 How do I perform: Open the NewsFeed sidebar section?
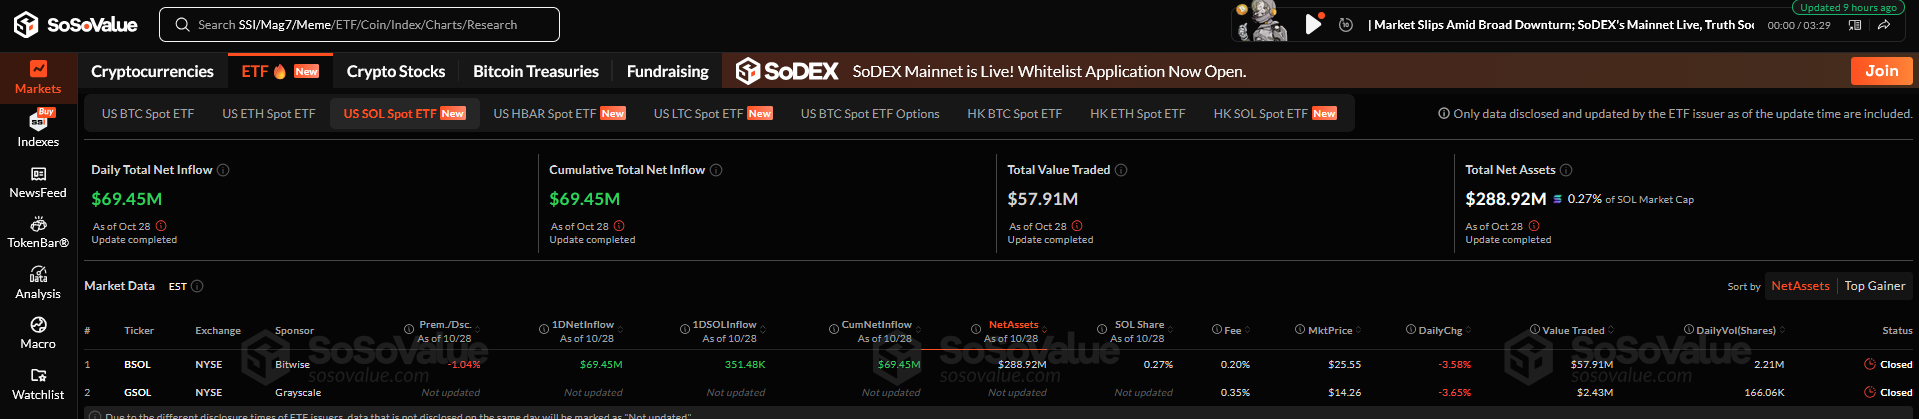tap(38, 182)
